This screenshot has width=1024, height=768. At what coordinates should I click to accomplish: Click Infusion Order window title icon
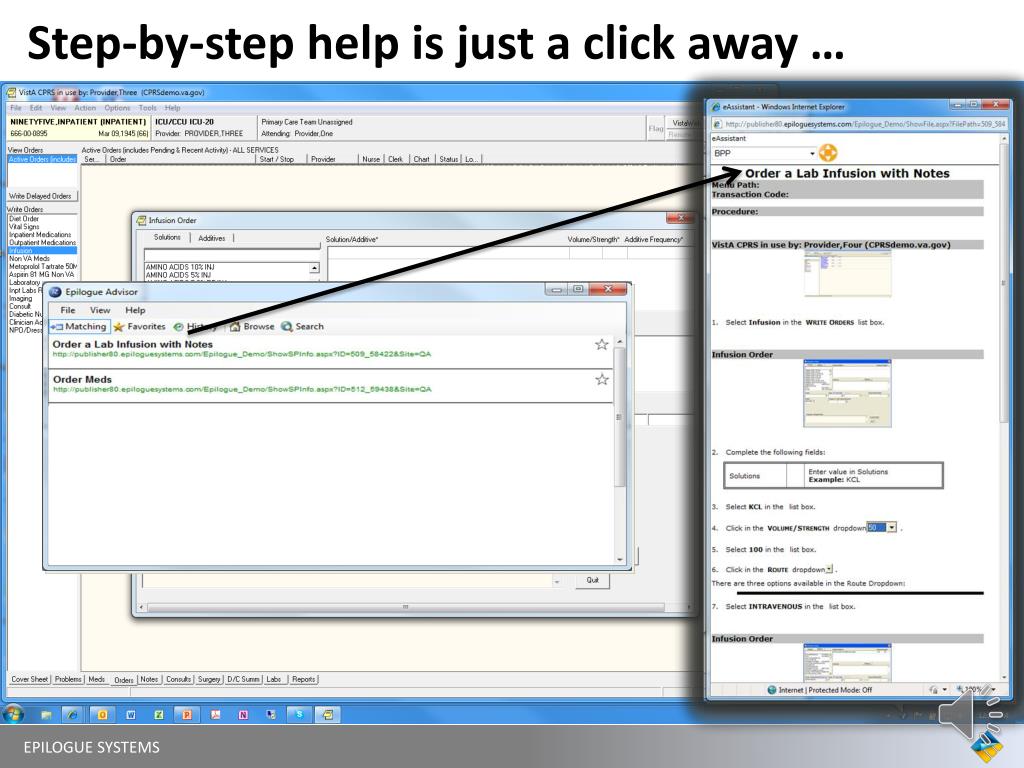click(141, 220)
